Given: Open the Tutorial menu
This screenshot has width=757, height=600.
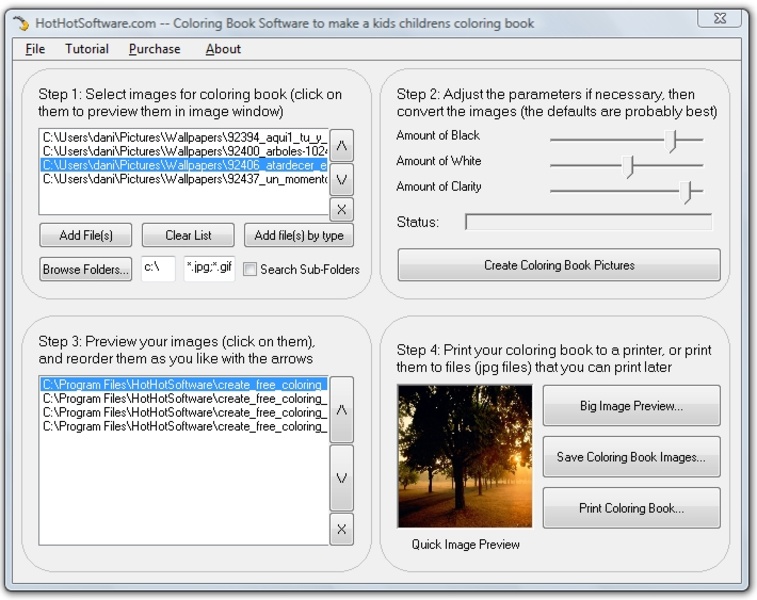Looking at the screenshot, I should click(x=87, y=49).
